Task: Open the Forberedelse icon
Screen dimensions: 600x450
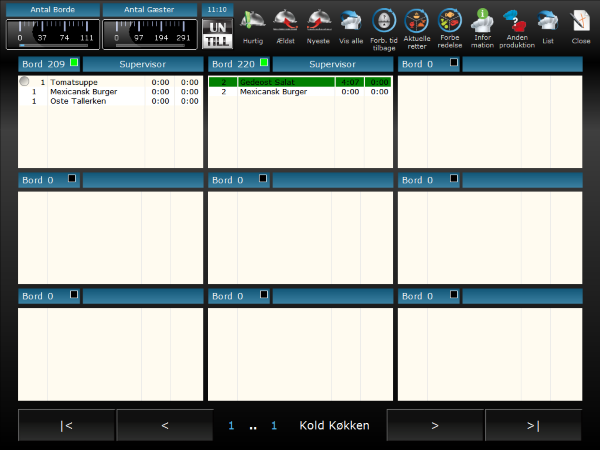Action: [450, 24]
